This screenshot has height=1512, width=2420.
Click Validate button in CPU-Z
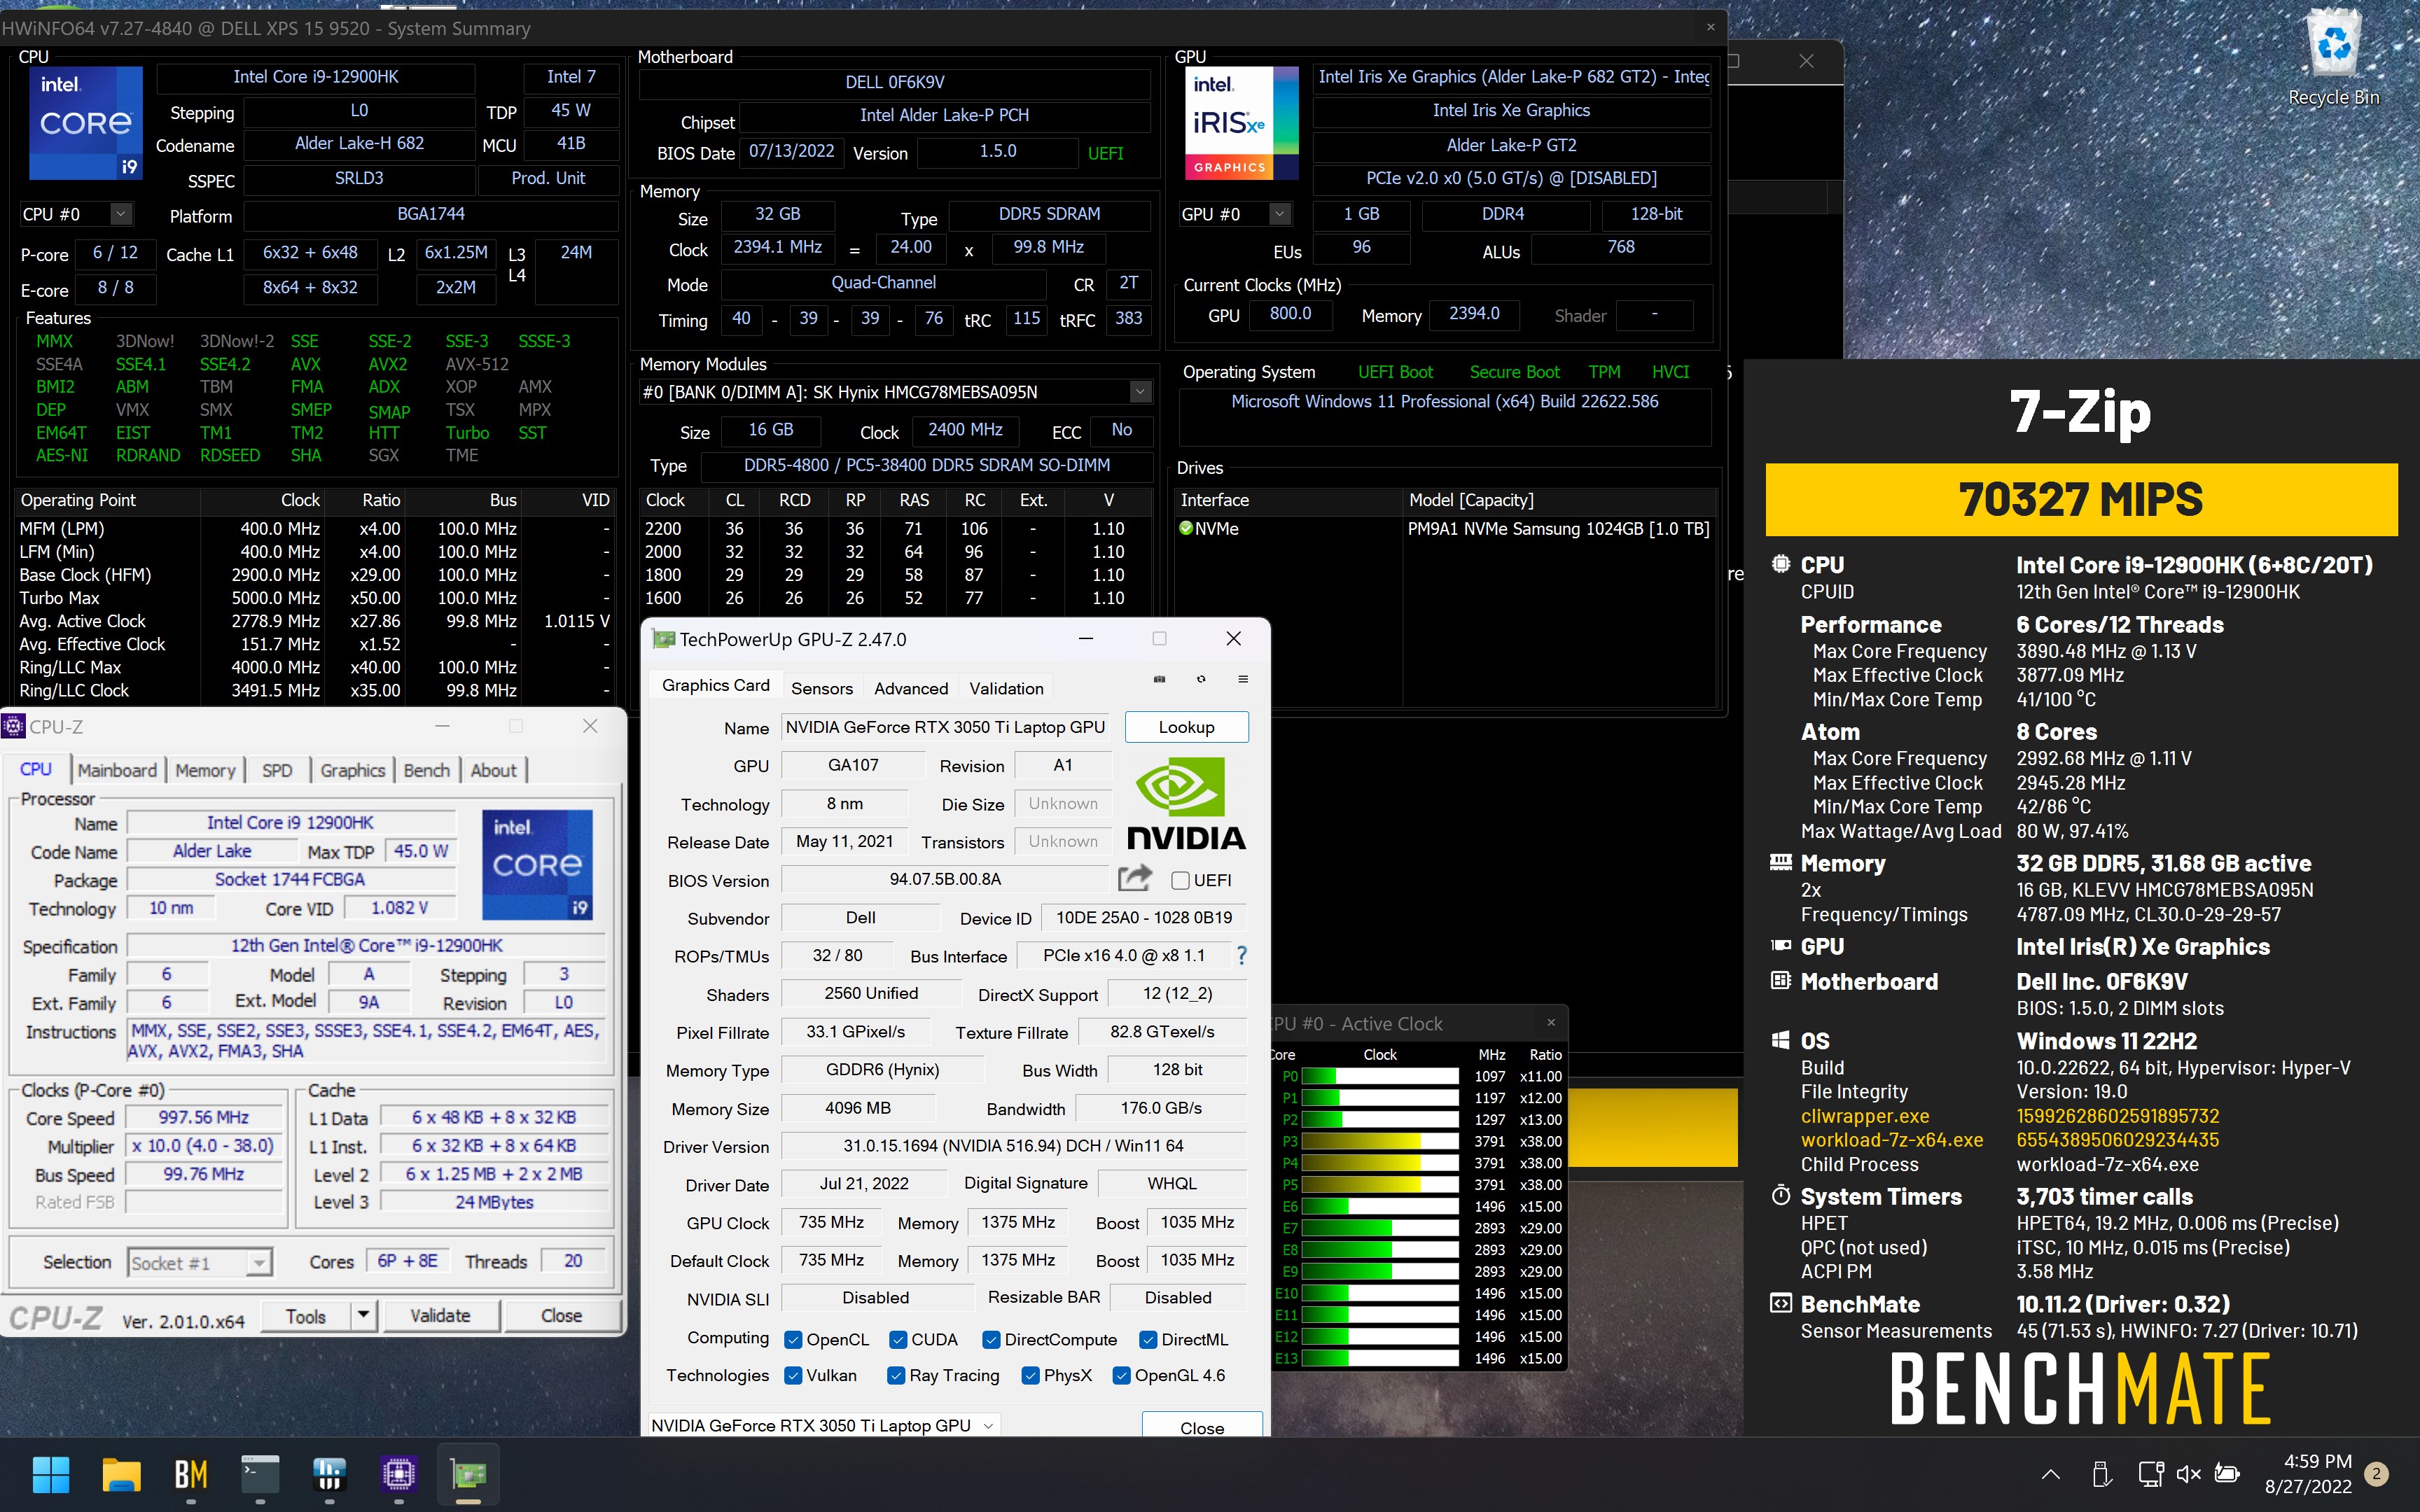click(x=440, y=1315)
